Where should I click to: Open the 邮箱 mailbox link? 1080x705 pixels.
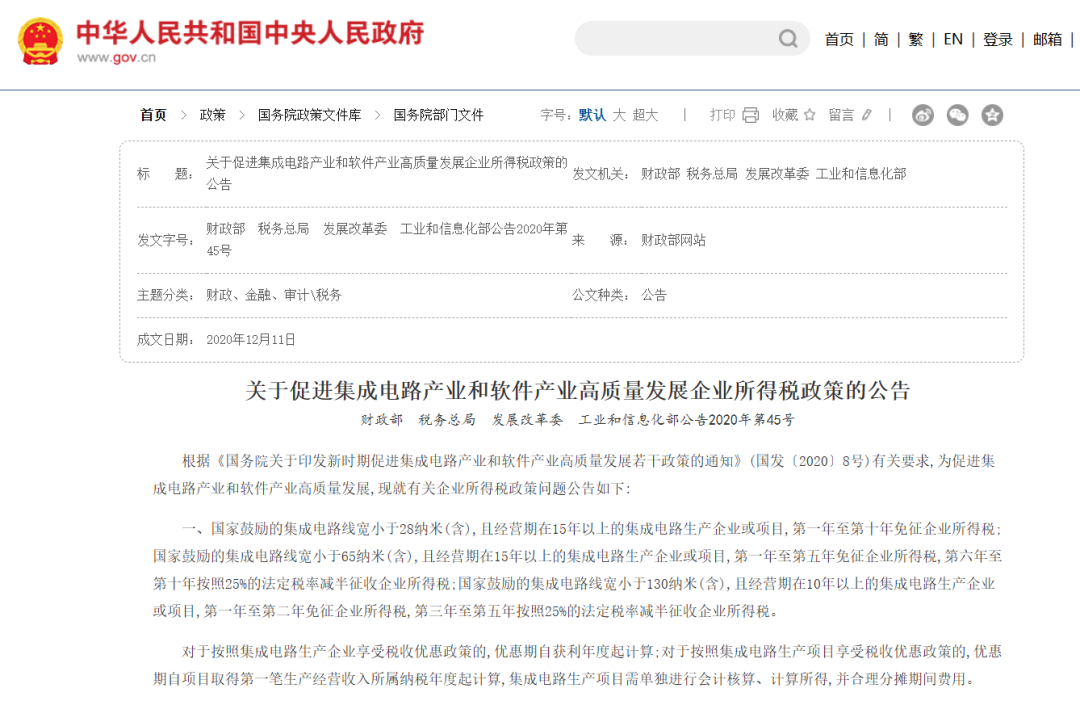1047,39
